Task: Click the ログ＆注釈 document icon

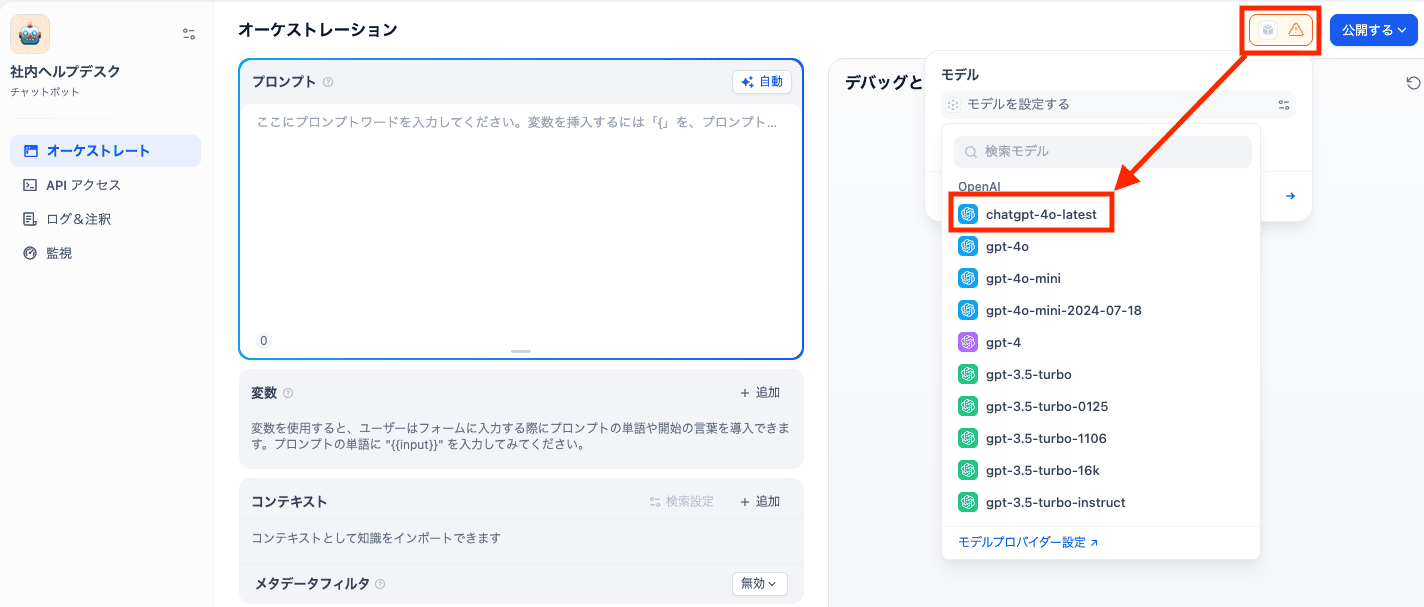Action: pos(30,219)
